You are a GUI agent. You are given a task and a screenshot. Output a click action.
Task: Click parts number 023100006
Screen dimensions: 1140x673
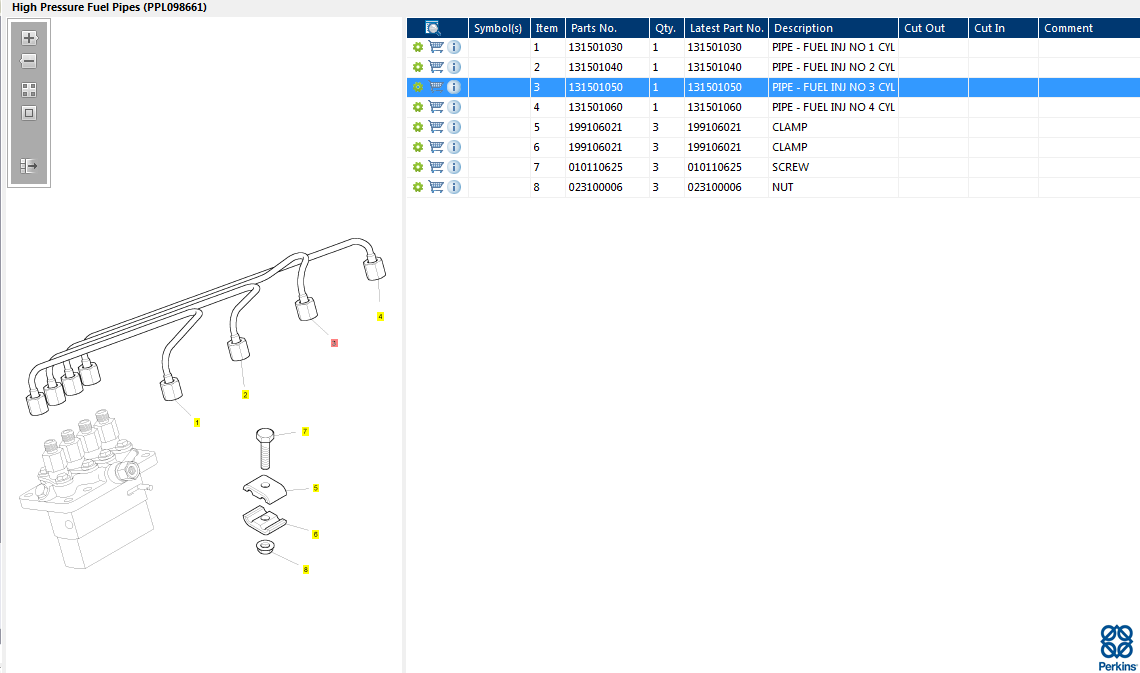click(595, 187)
